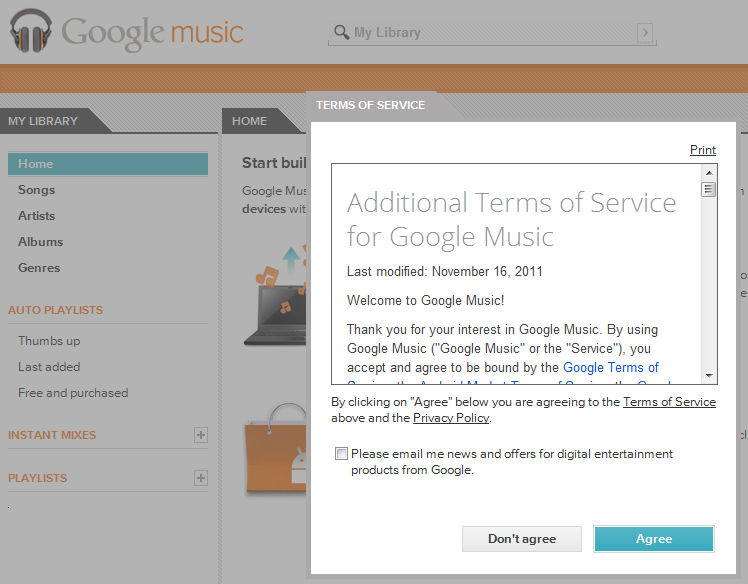Click the Google Music headphones logo
Image resolution: width=748 pixels, height=584 pixels.
(x=31, y=31)
